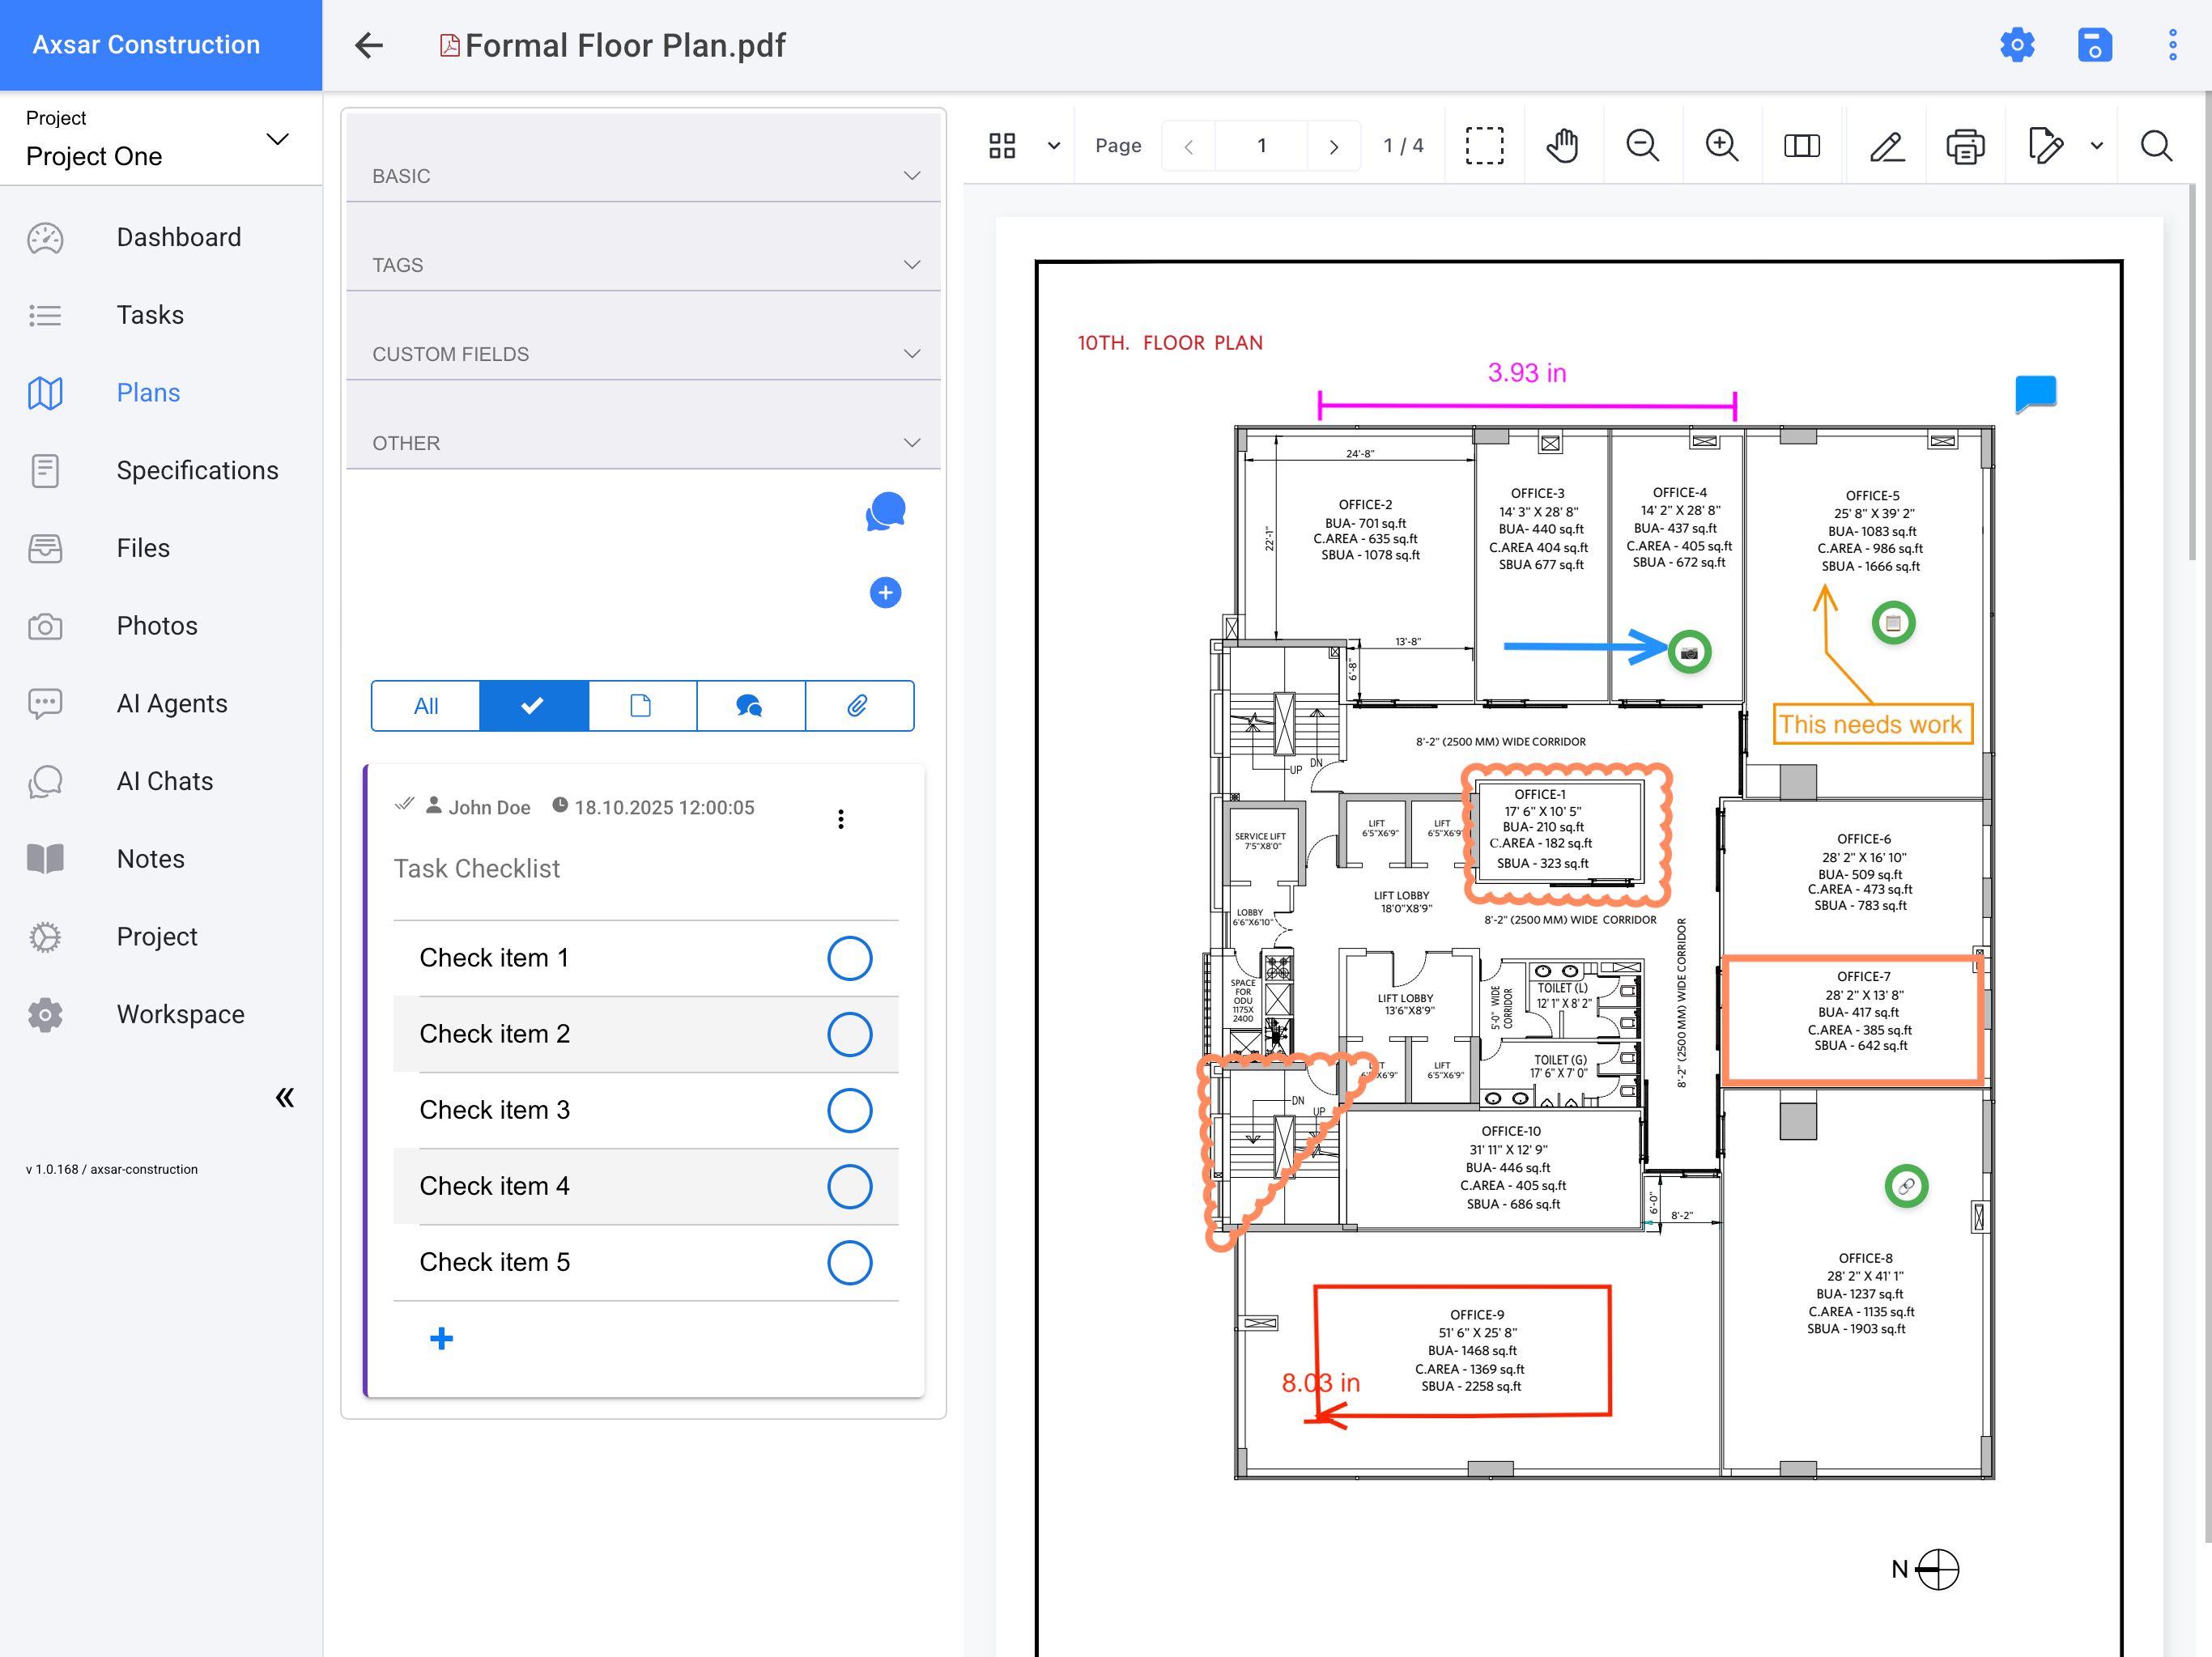Mark Check item 3 as done
Screen dimensions: 2212x1657
(x=849, y=1110)
